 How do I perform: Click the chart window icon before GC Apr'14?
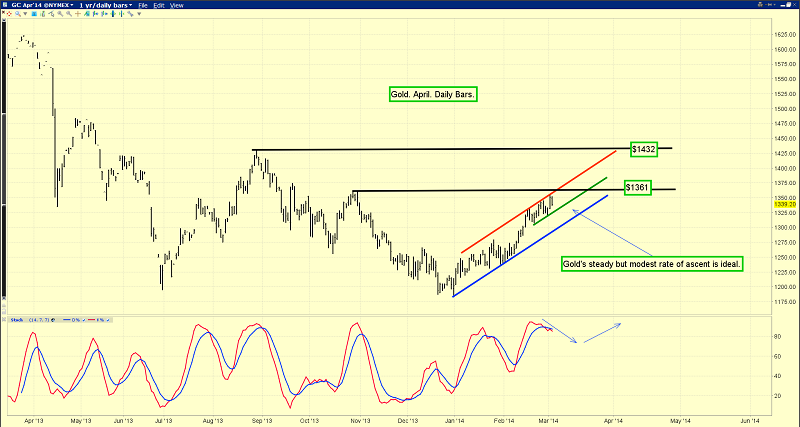pyautogui.click(x=7, y=6)
